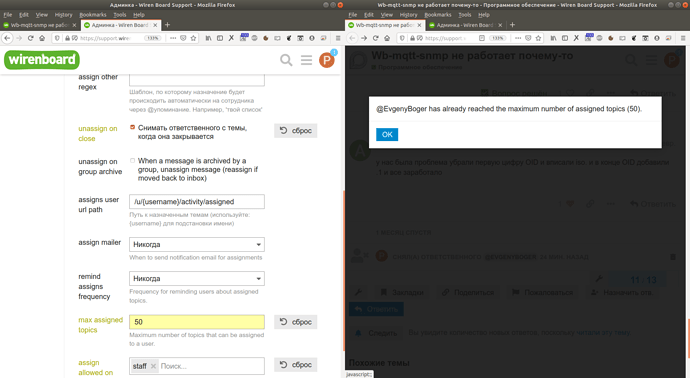This screenshot has width=690, height=378.
Task: Reload the page in the Wb-mqtt-snmp window
Action: 375,38
